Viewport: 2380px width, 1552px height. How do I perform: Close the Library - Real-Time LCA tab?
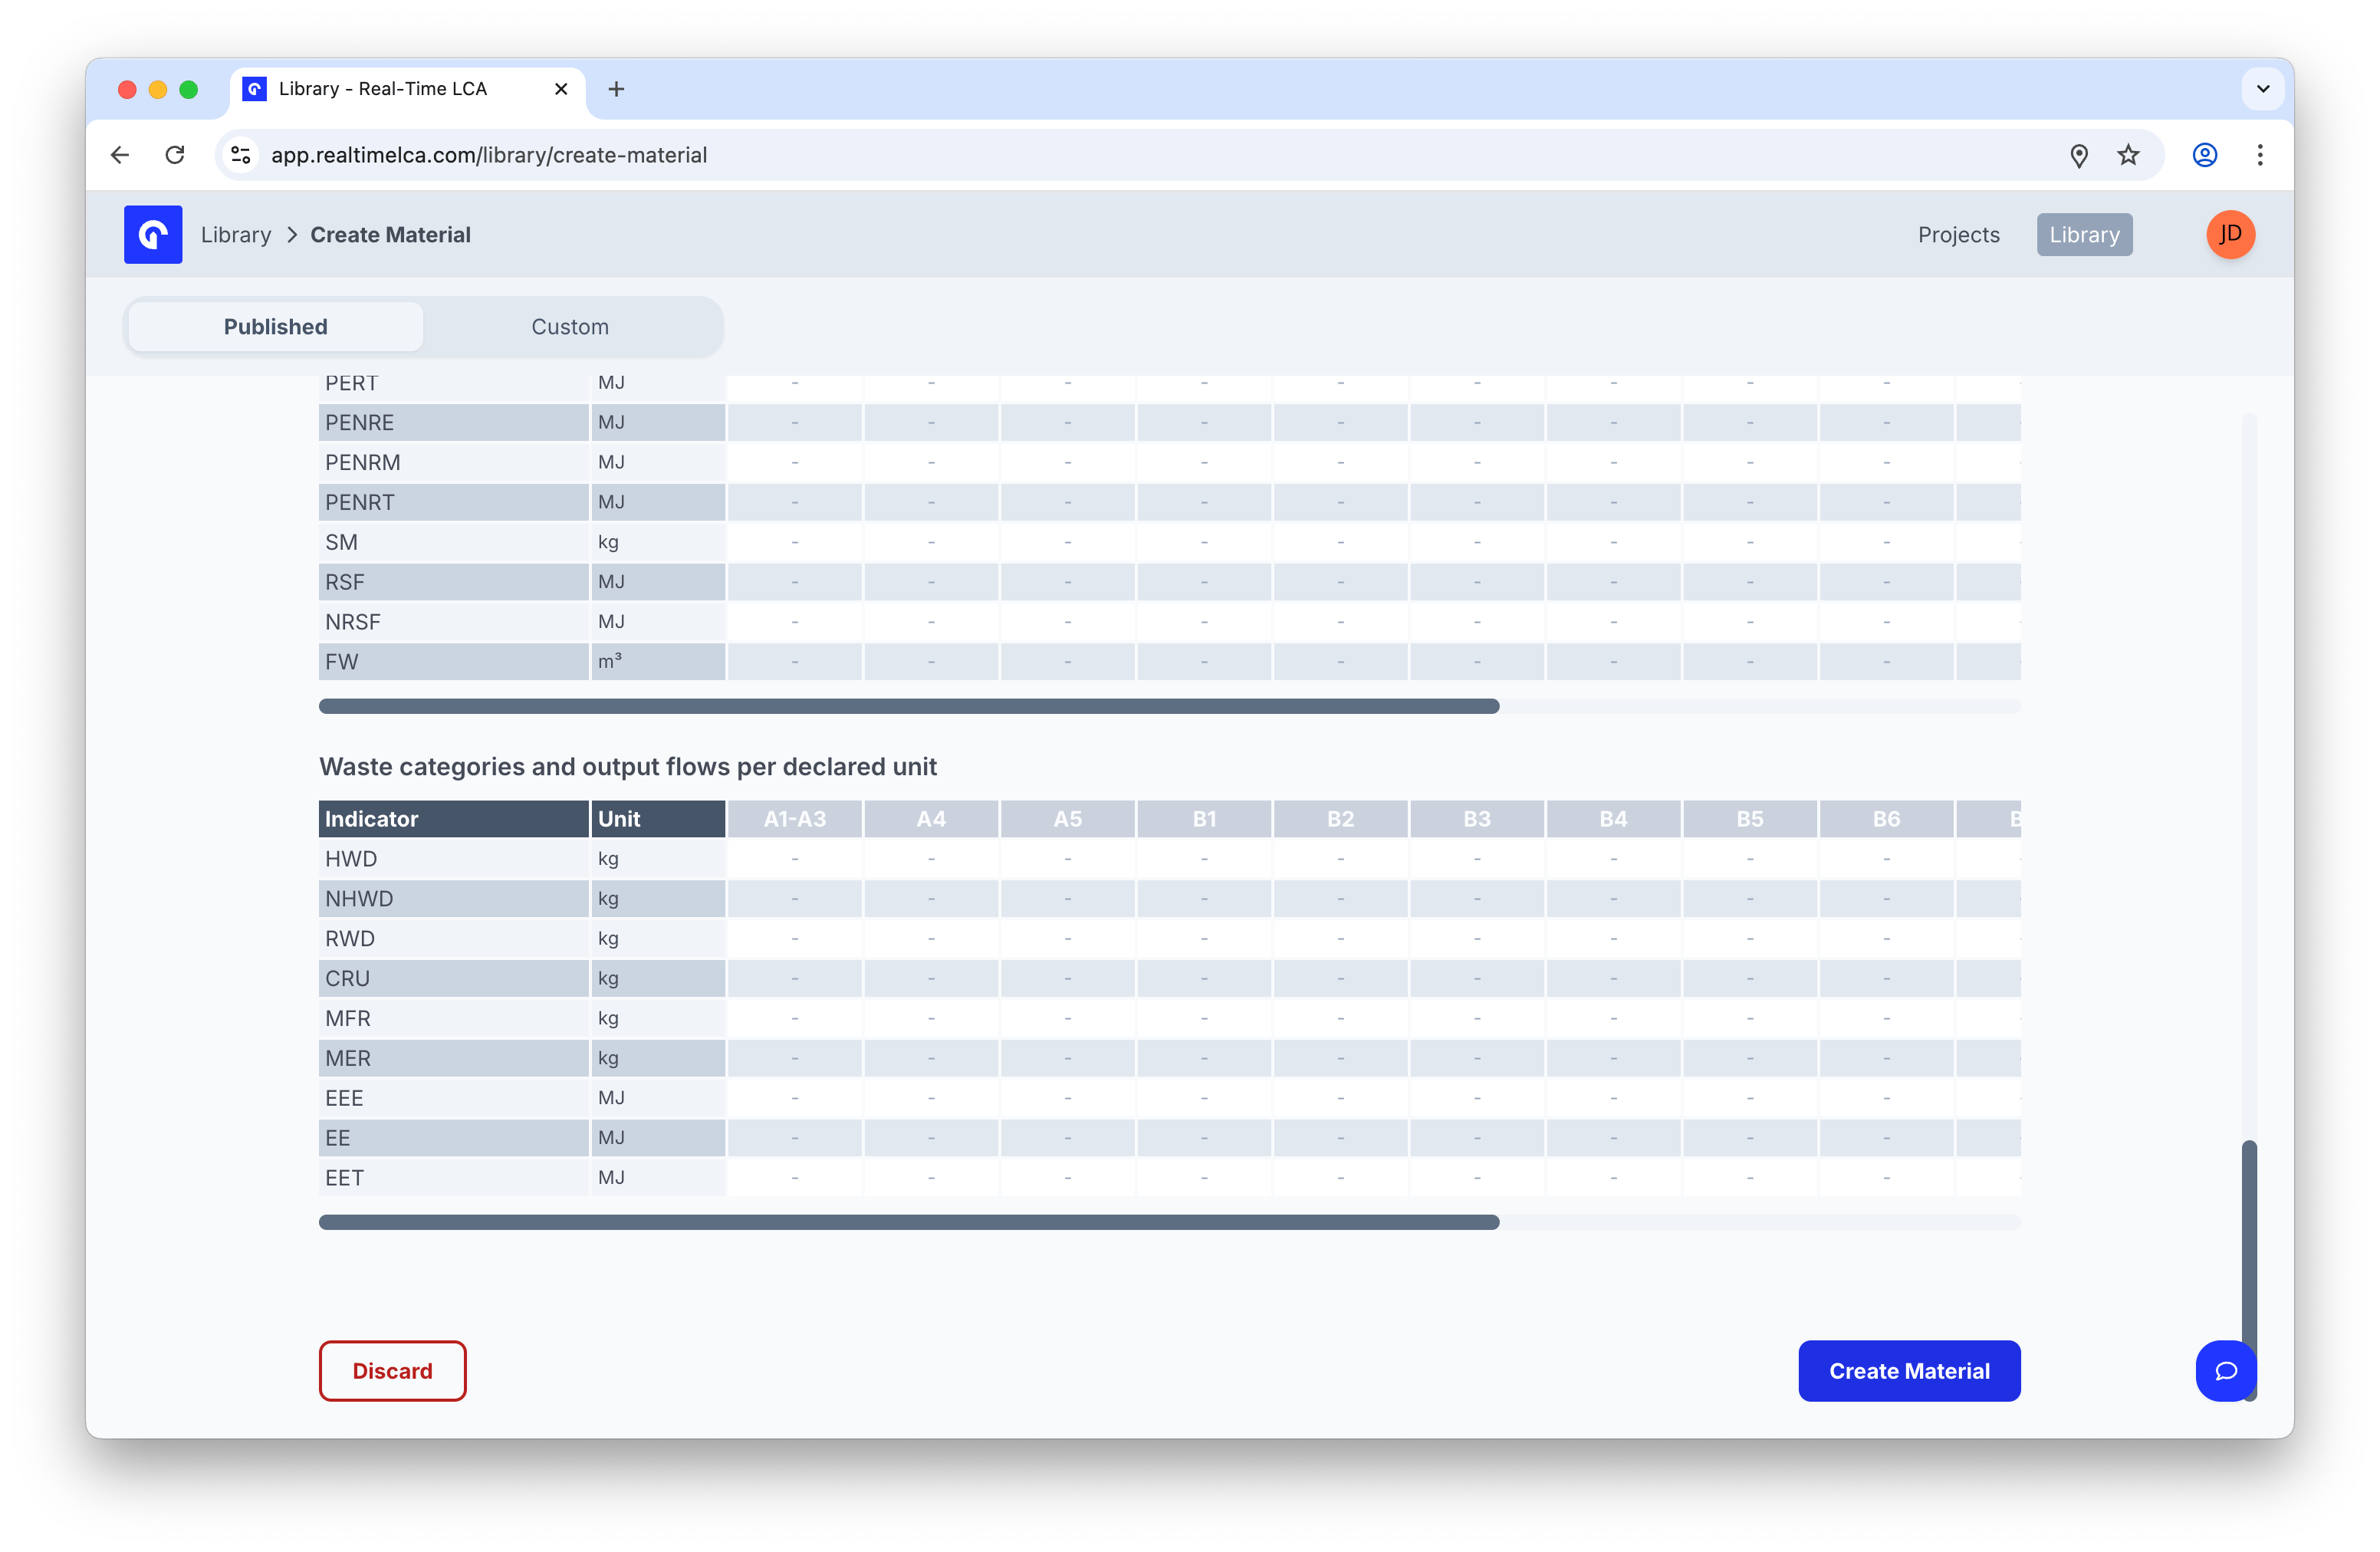(561, 89)
